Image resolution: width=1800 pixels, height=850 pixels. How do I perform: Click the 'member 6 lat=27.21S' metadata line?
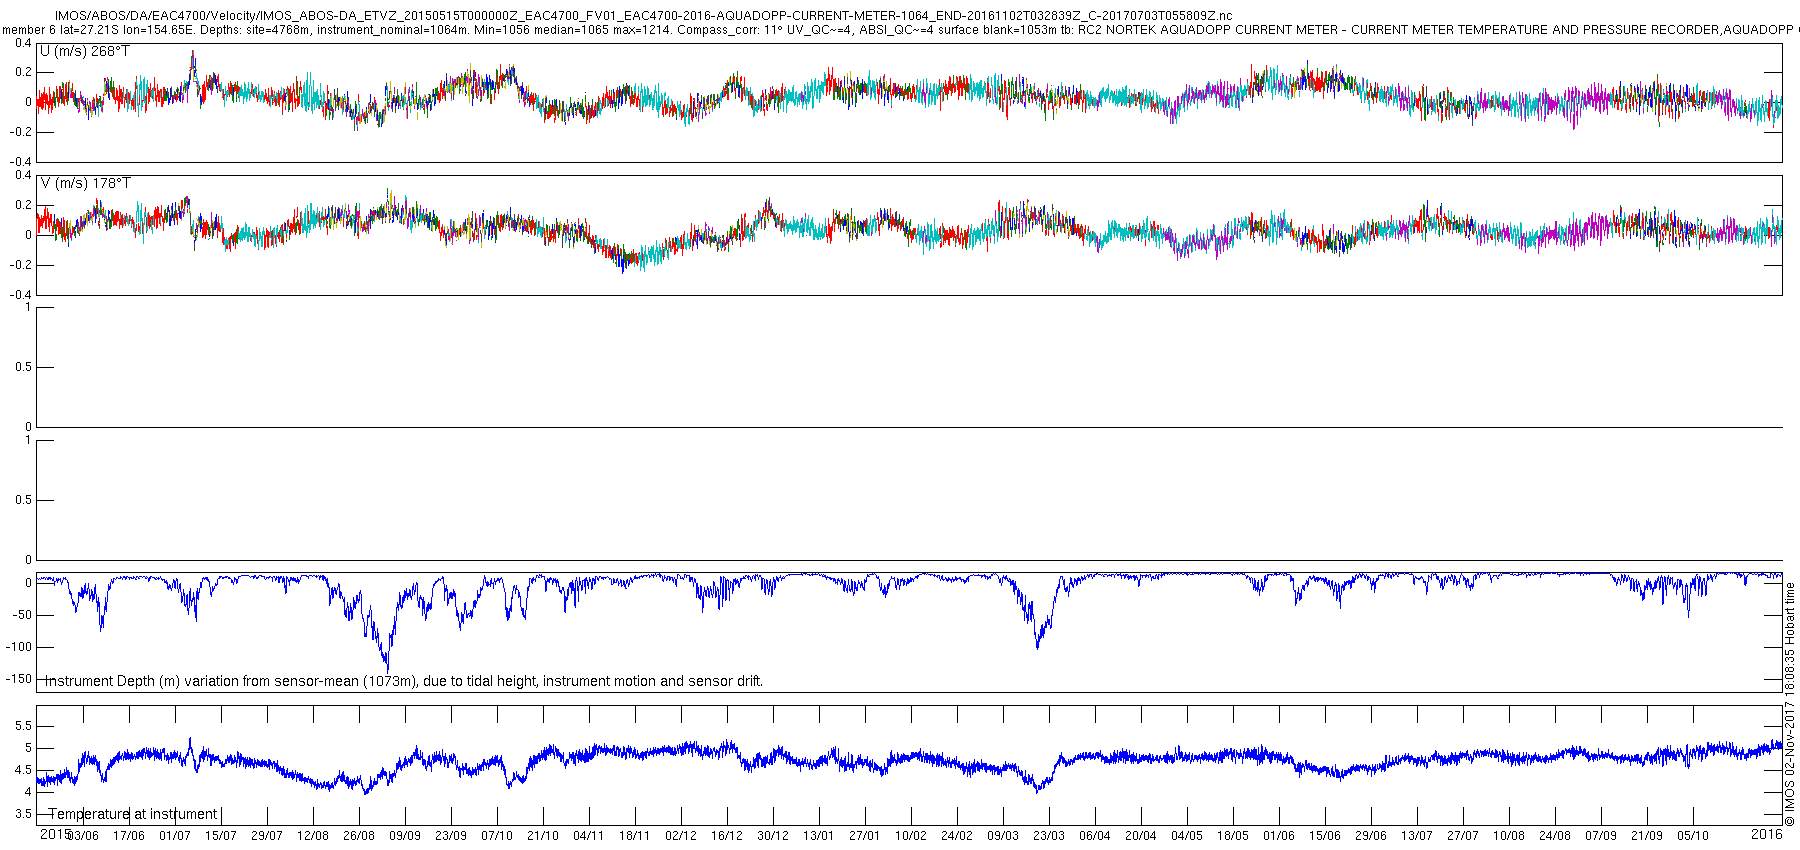(x=900, y=30)
